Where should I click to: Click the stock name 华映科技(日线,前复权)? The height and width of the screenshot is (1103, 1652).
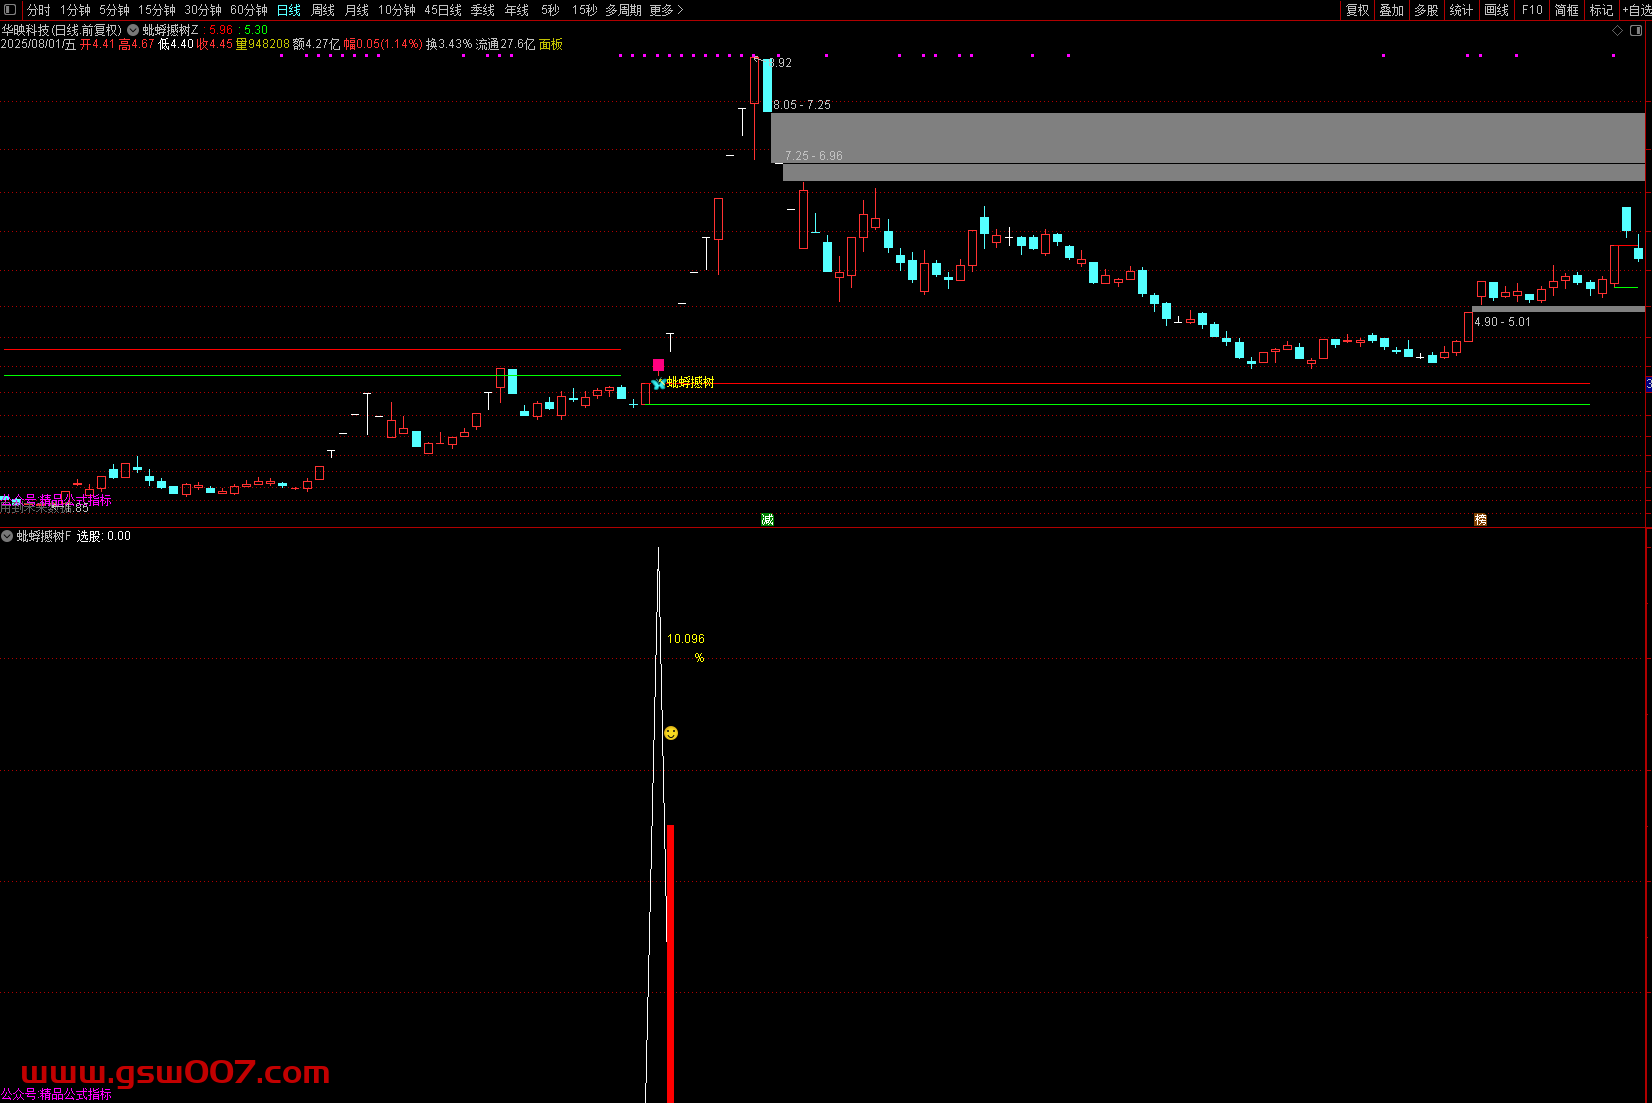coord(62,30)
